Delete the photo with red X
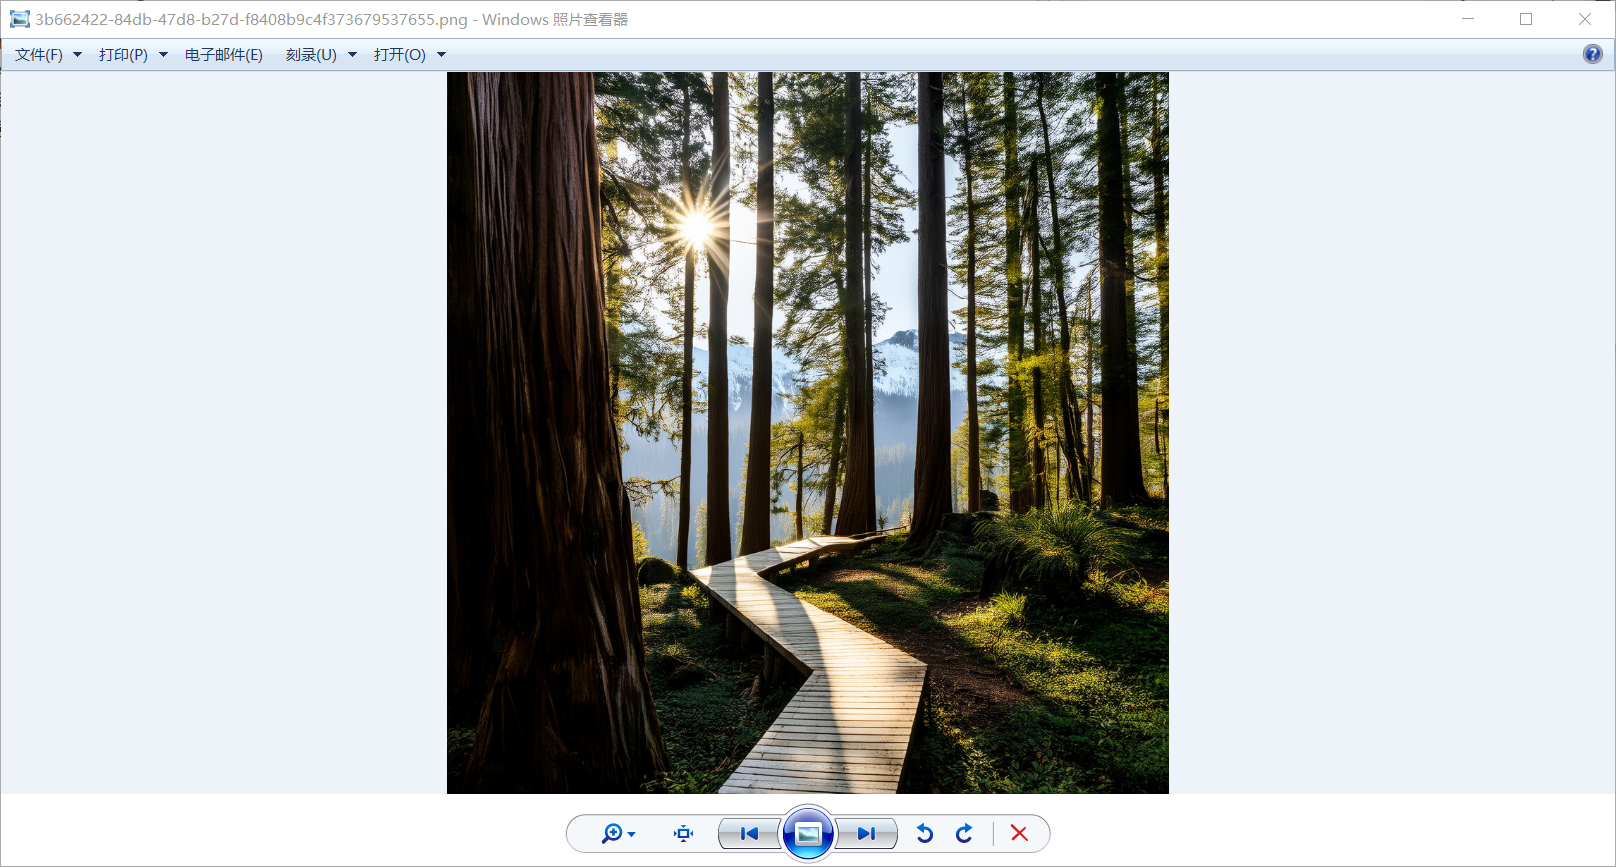The height and width of the screenshot is (867, 1616). tap(1019, 833)
